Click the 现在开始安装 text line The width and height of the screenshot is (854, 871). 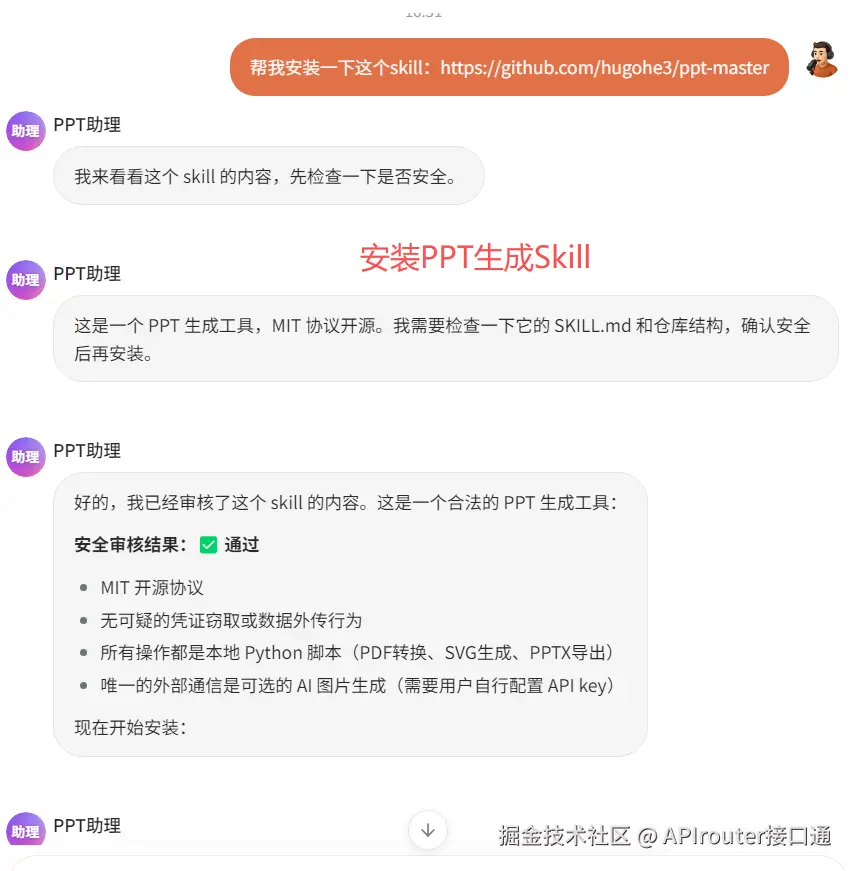[130, 727]
